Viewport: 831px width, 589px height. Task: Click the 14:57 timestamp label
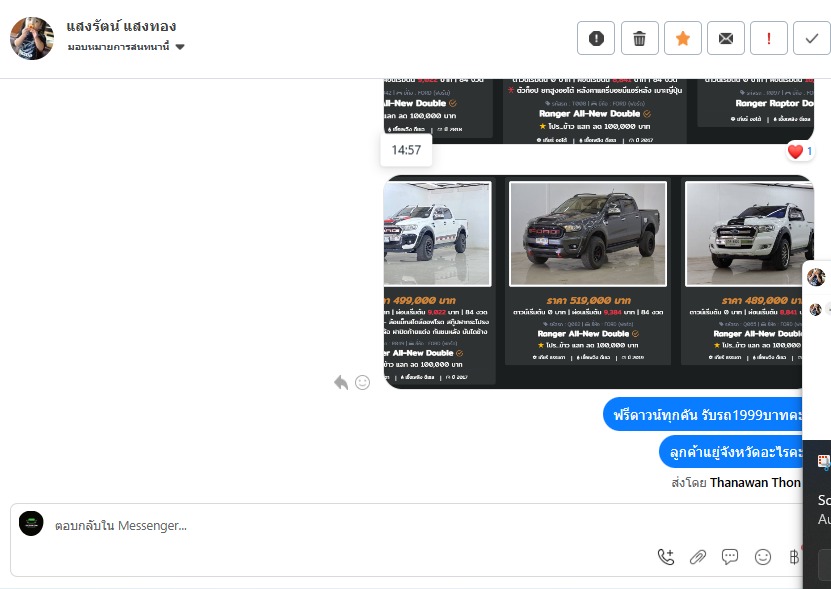406,150
